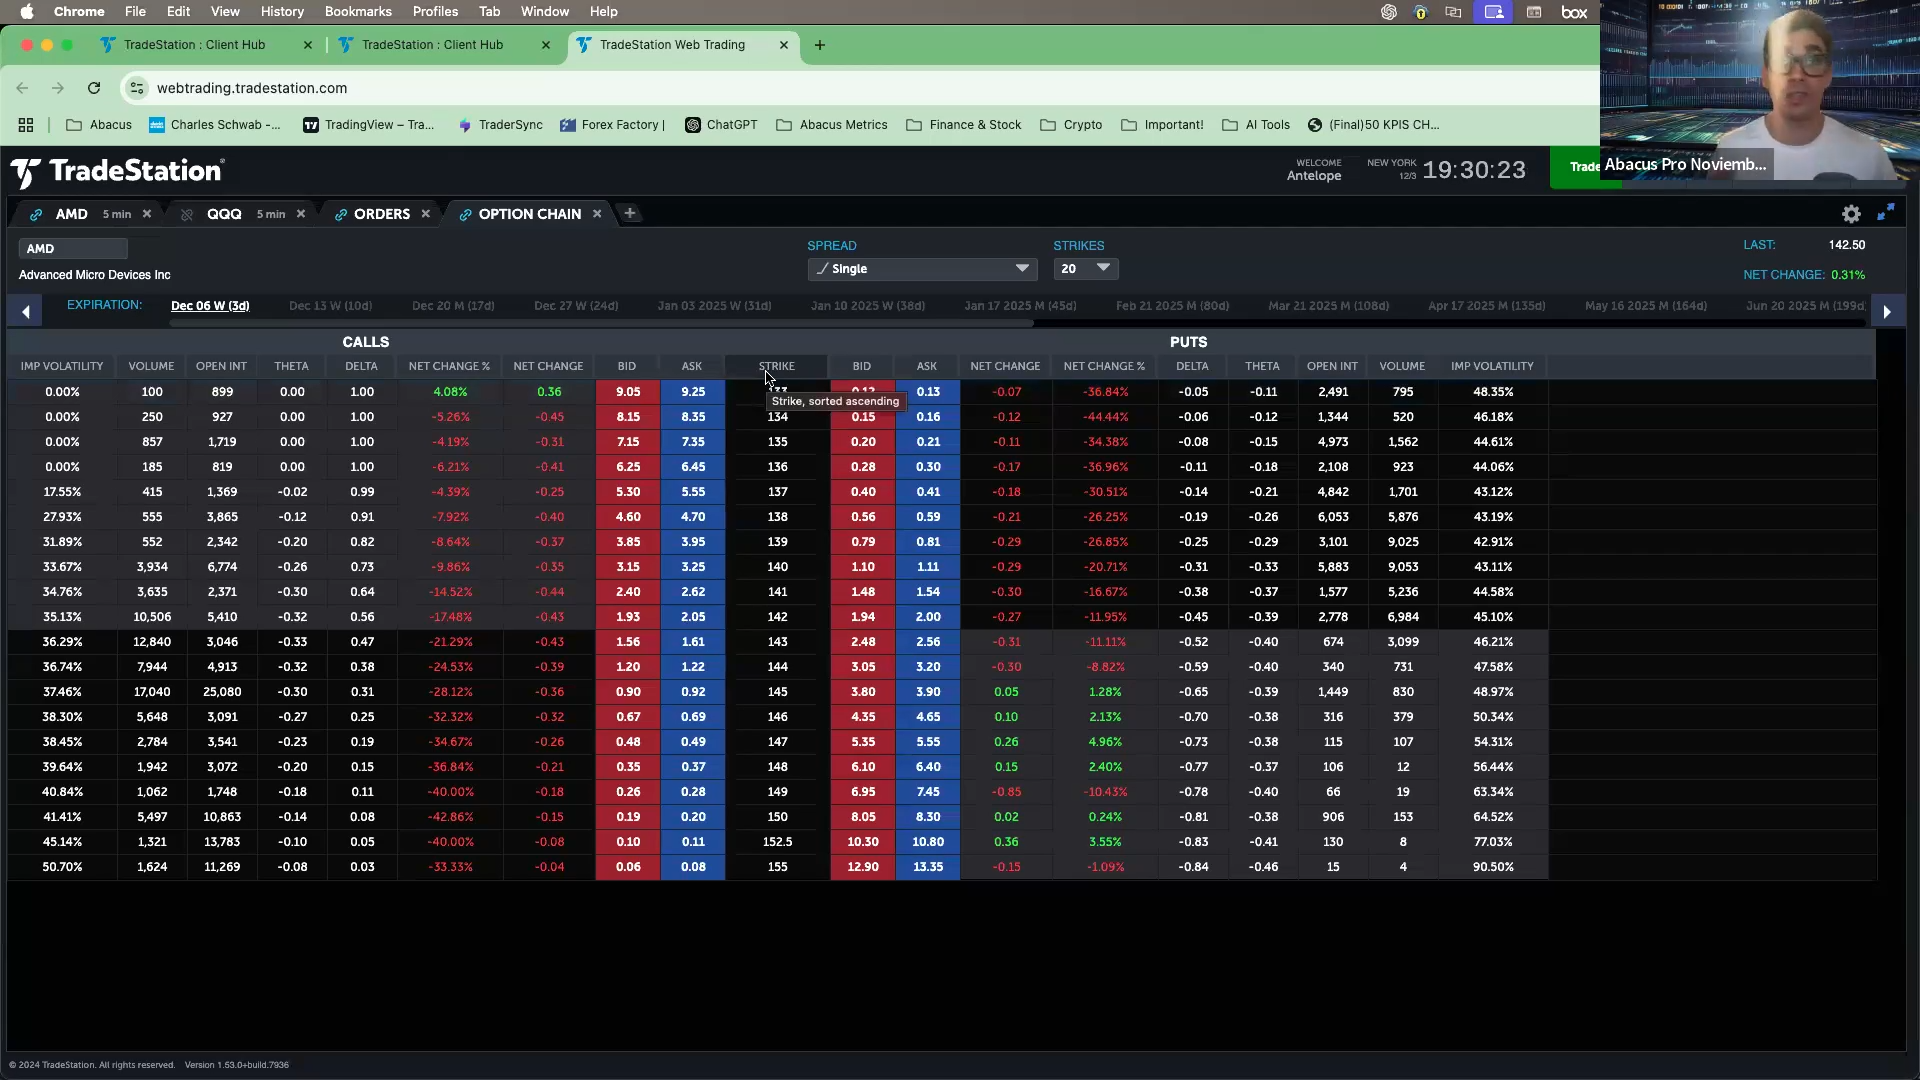
Task: Click the AMD symbol input field
Action: click(x=72, y=248)
